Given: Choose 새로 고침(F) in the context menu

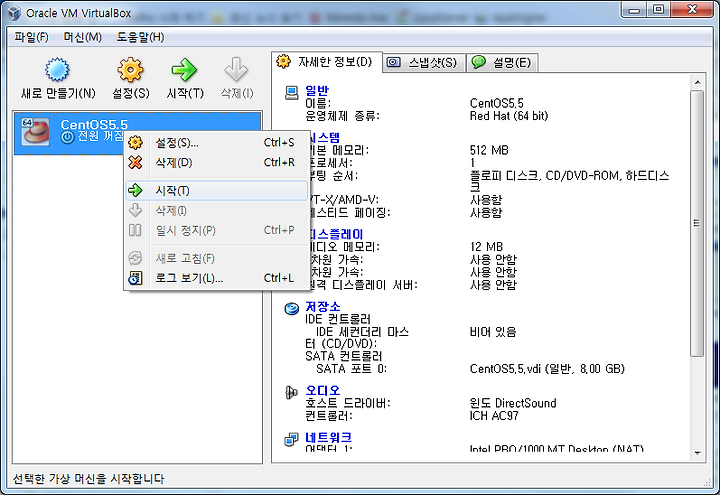Looking at the screenshot, I should click(216, 258).
